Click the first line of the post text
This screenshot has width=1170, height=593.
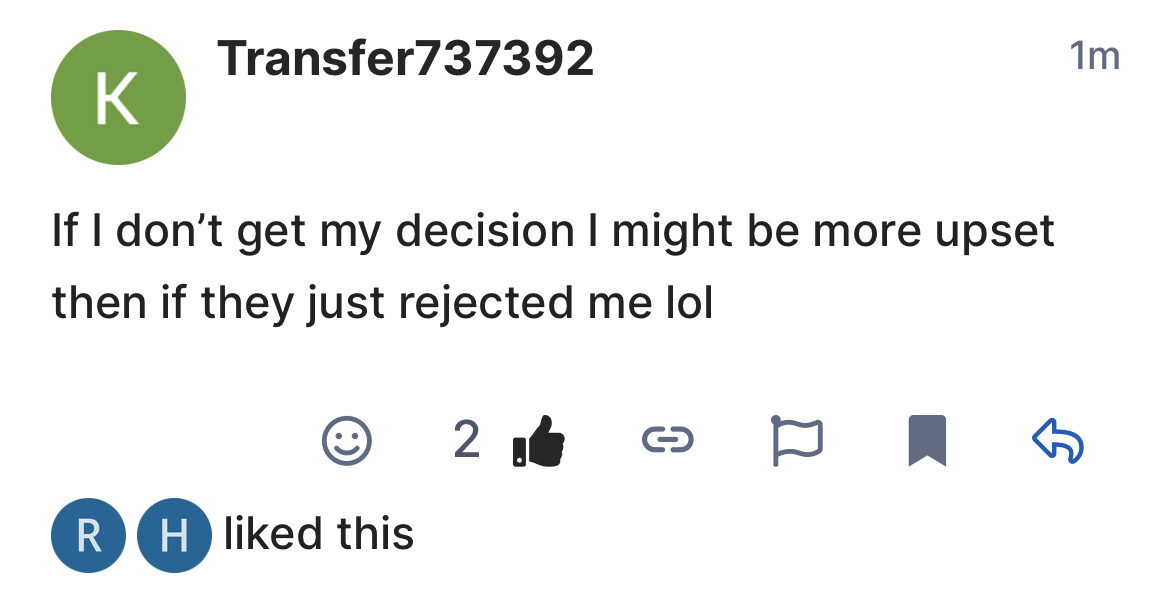pyautogui.click(x=553, y=232)
